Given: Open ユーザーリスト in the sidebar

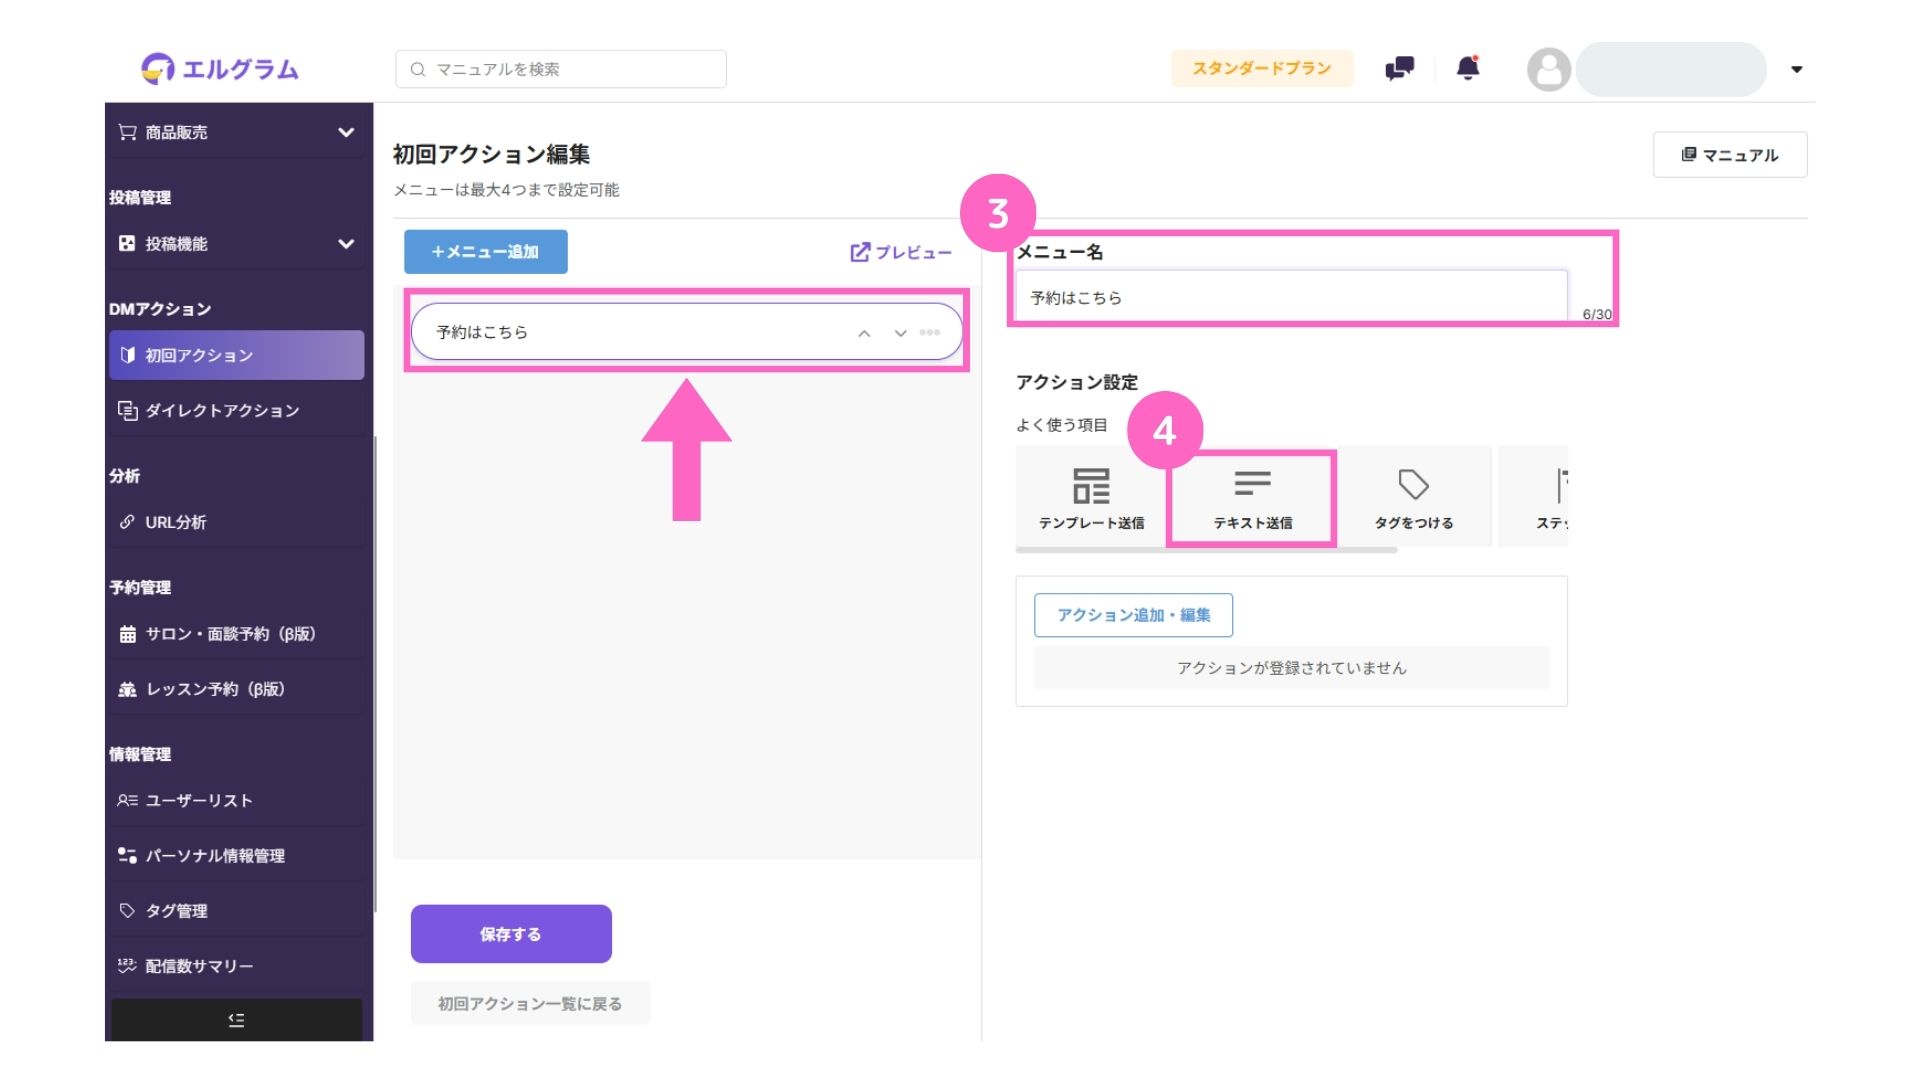Looking at the screenshot, I should [x=236, y=800].
